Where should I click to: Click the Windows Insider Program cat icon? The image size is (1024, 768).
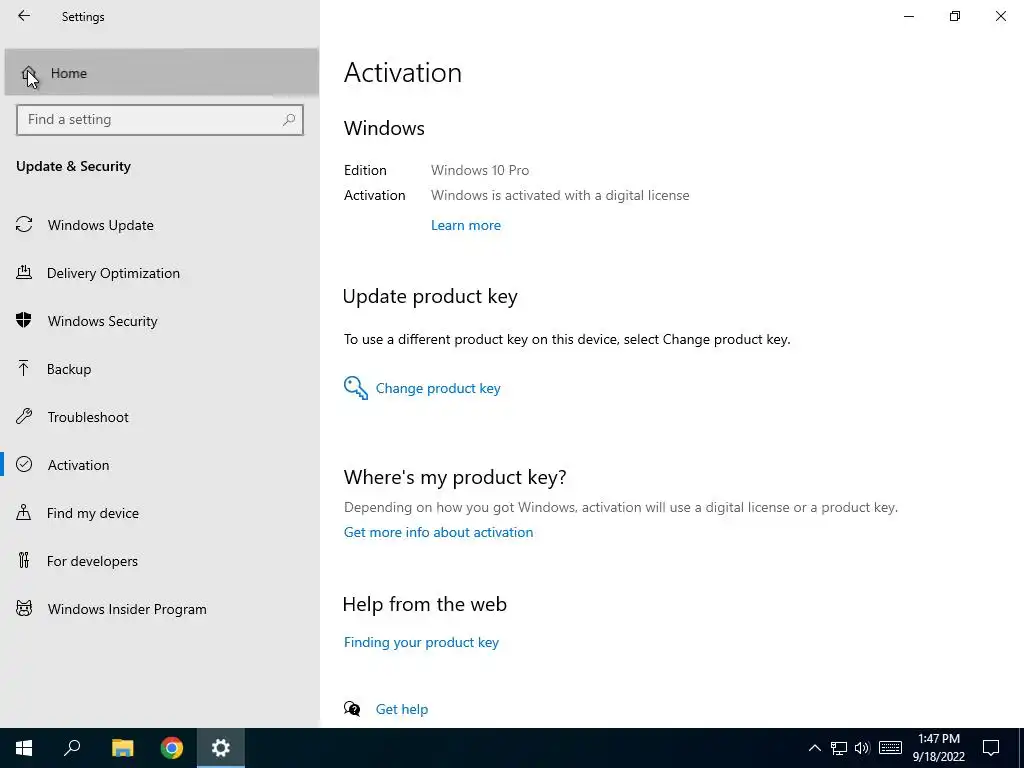pos(24,609)
